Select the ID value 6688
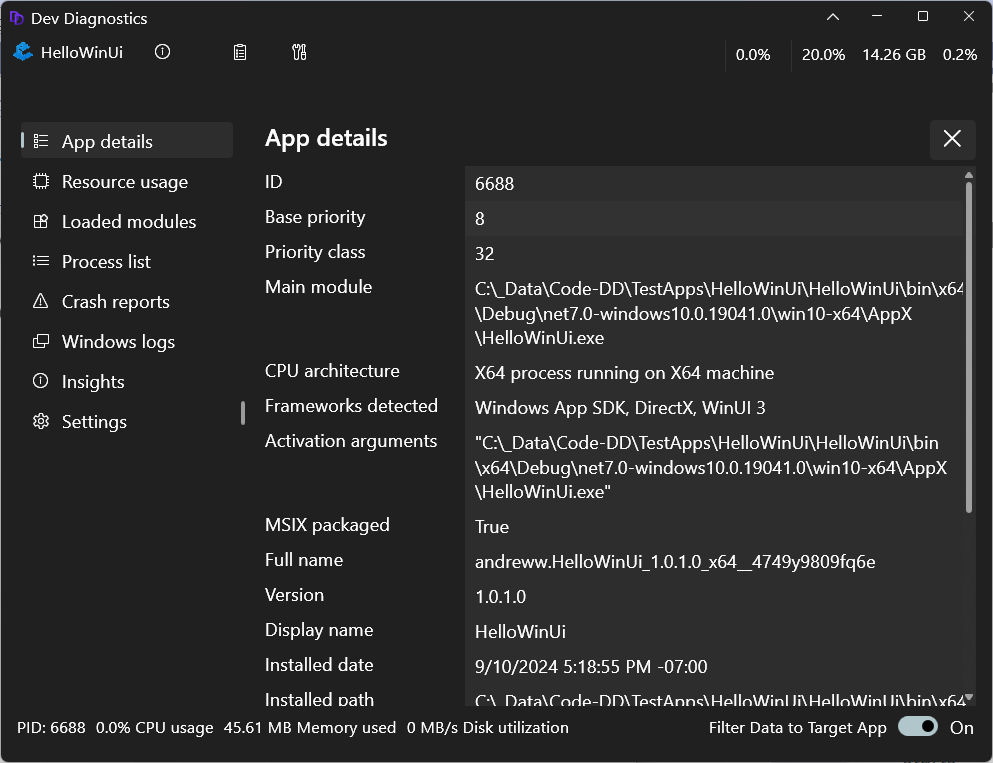 [x=495, y=184]
